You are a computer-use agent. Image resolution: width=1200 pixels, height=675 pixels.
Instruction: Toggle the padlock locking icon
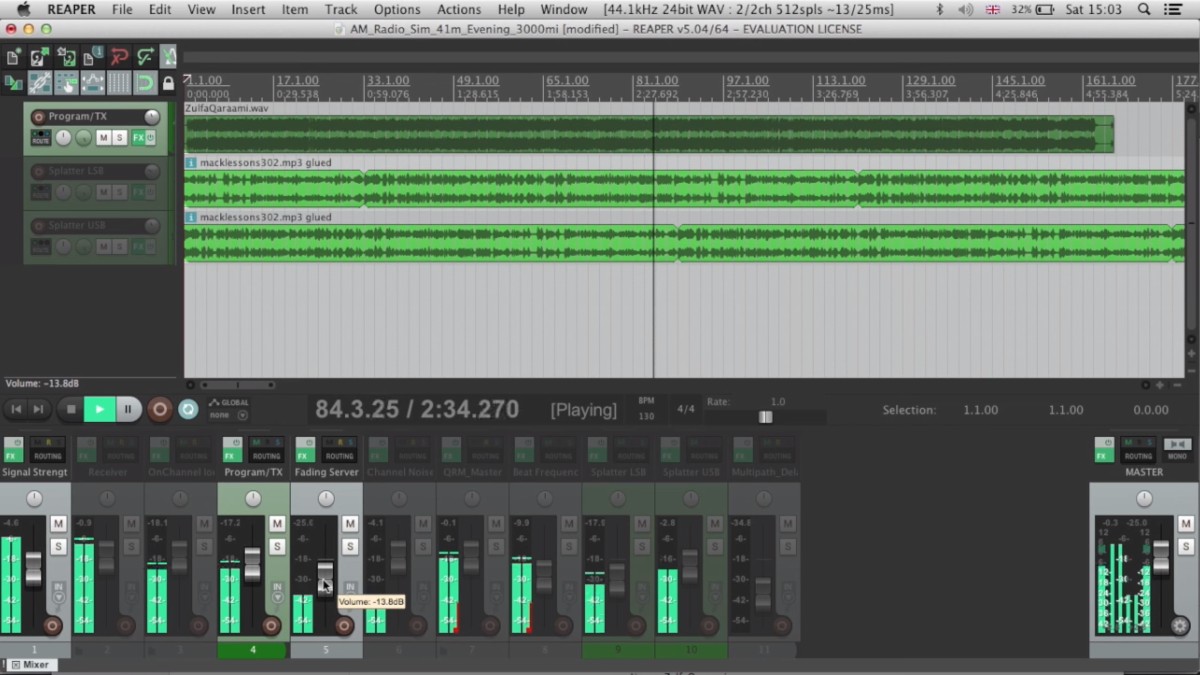point(168,83)
